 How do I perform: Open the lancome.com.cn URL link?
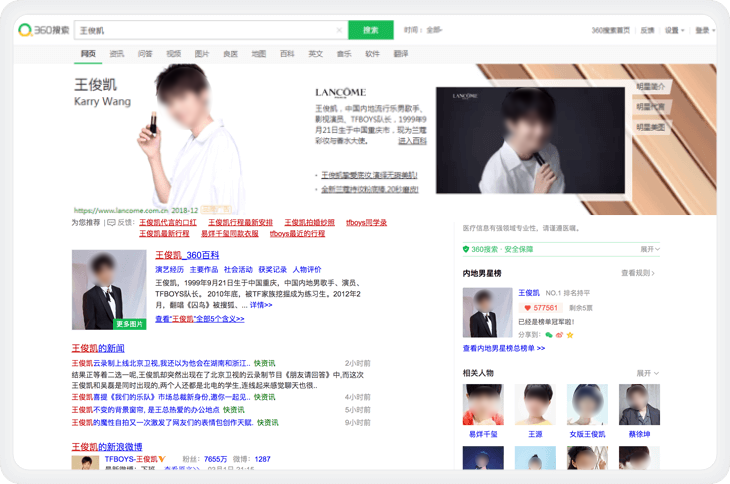click(121, 210)
